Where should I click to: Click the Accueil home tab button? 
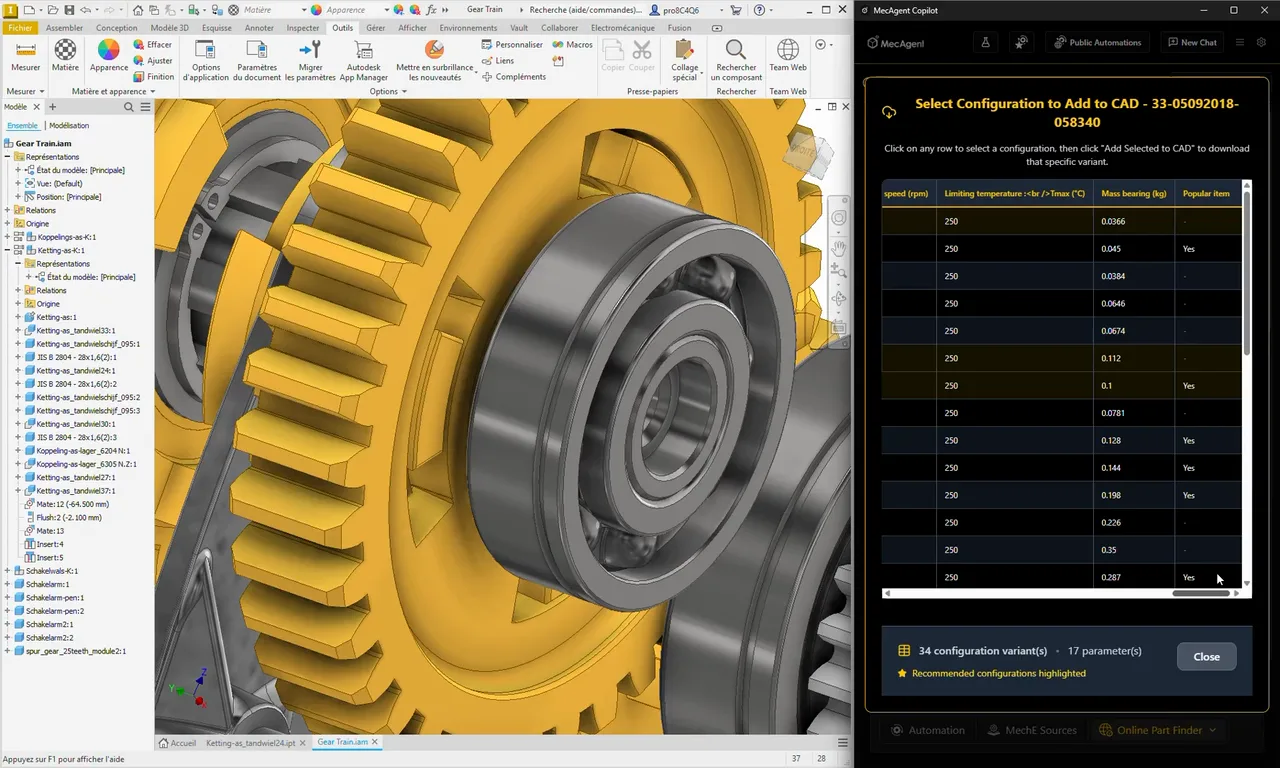178,743
